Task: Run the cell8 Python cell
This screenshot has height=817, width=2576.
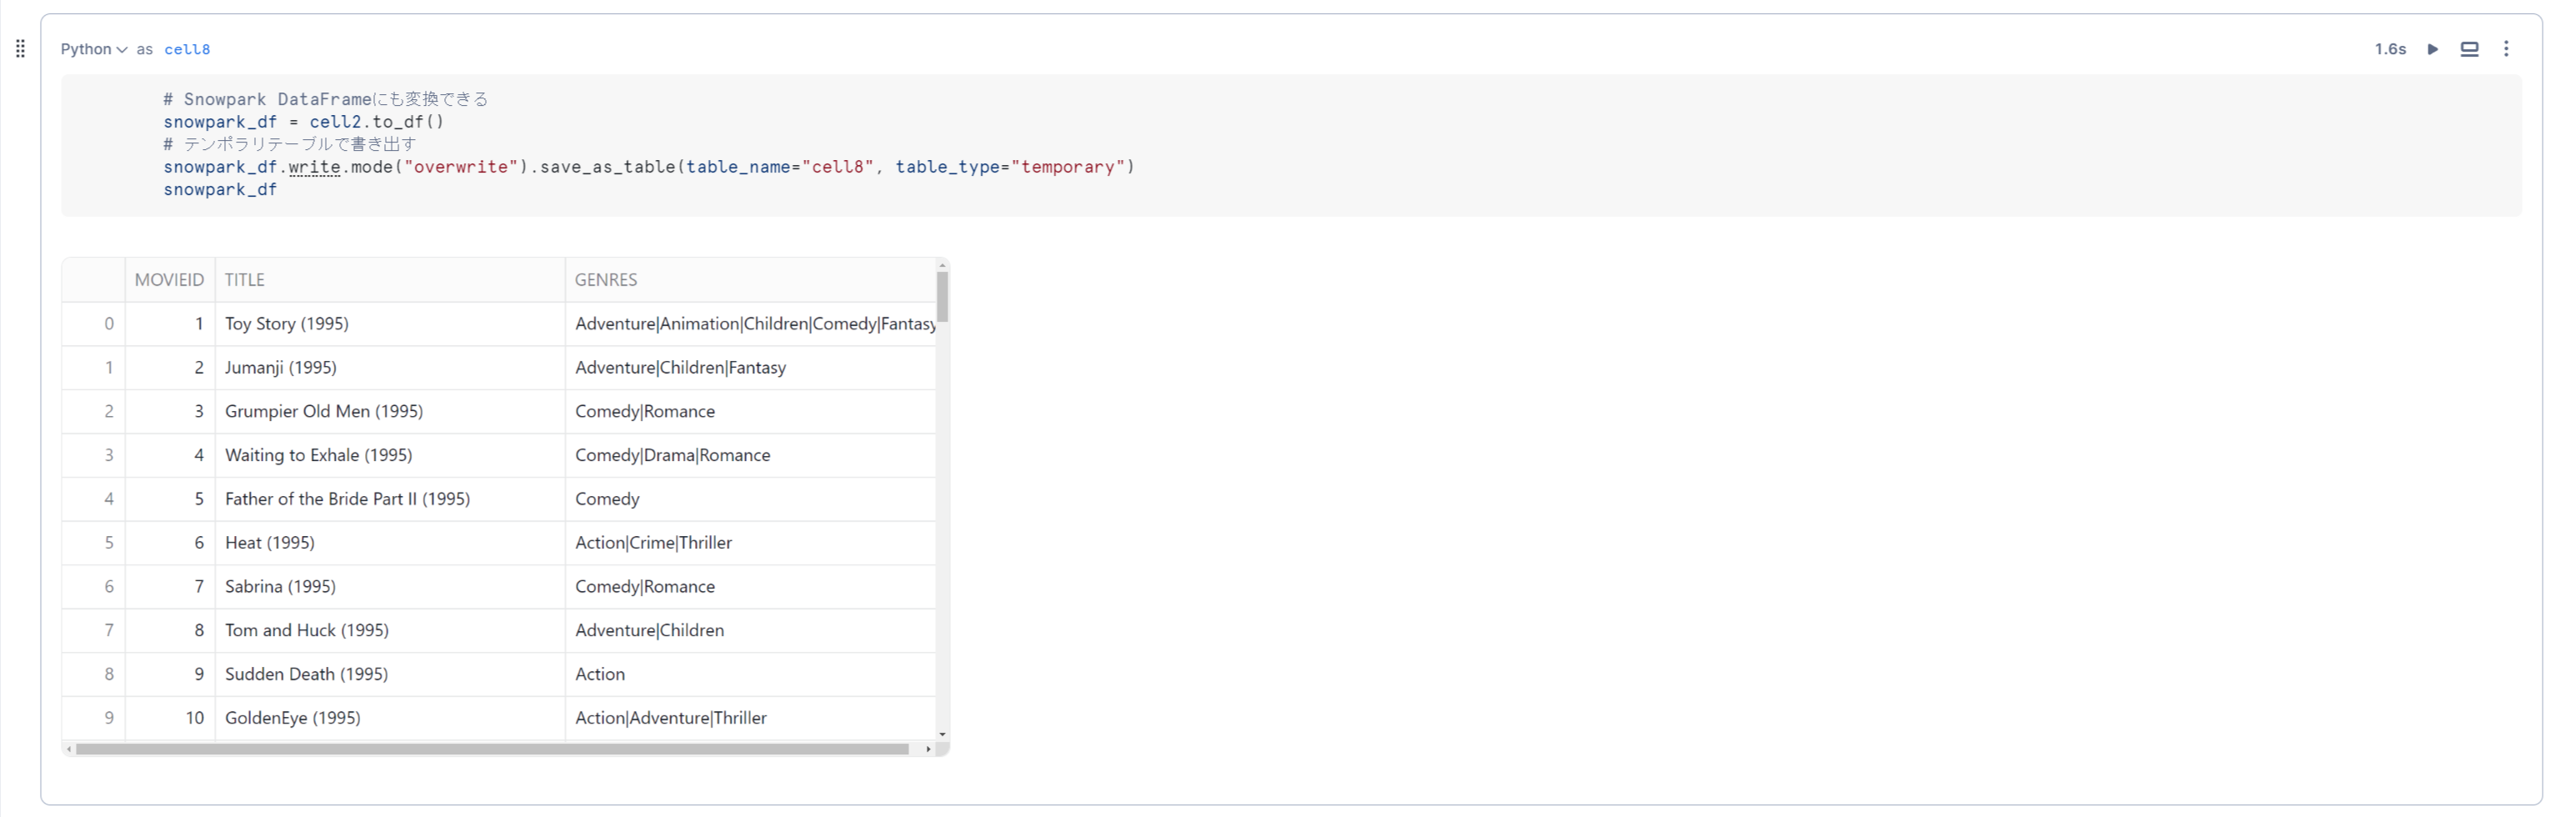Action: pyautogui.click(x=2432, y=49)
